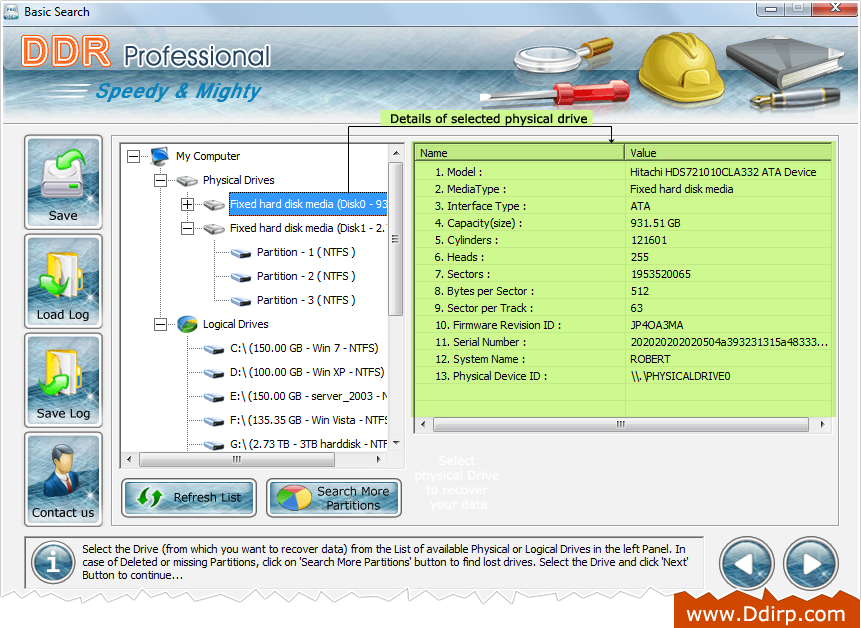Click the Disk1 hard drive icon
Viewport: 861px width, 628px height.
[214, 228]
